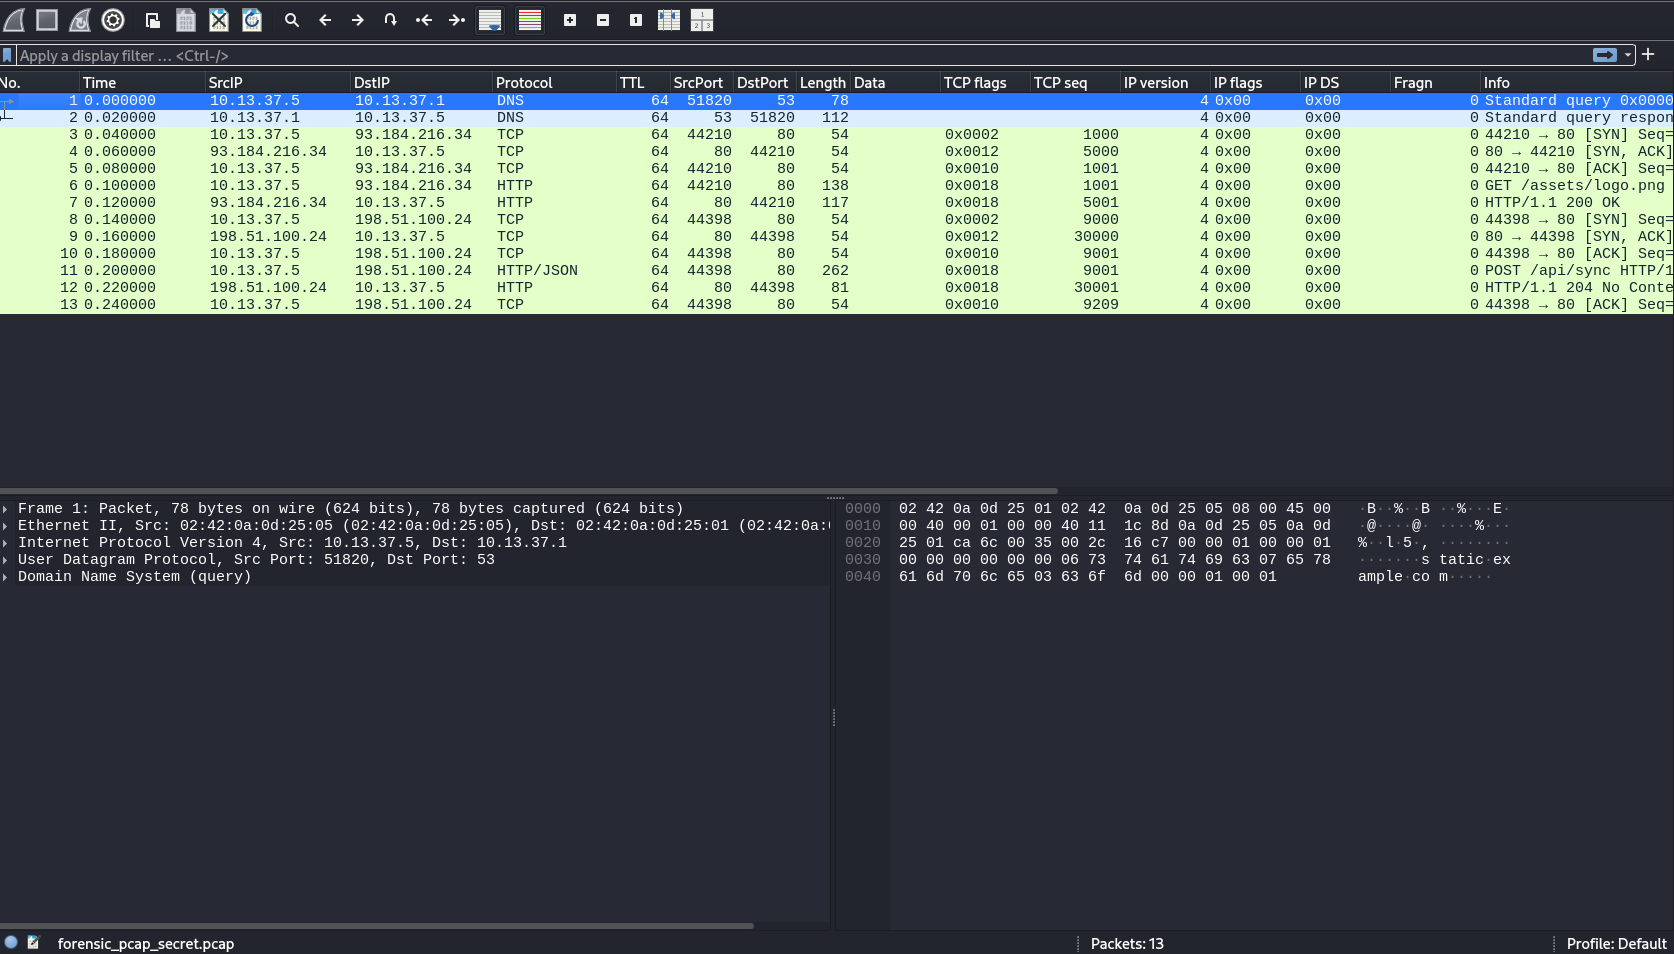The image size is (1674, 954).
Task: Sort by the SrcIP column header
Action: [x=278, y=83]
